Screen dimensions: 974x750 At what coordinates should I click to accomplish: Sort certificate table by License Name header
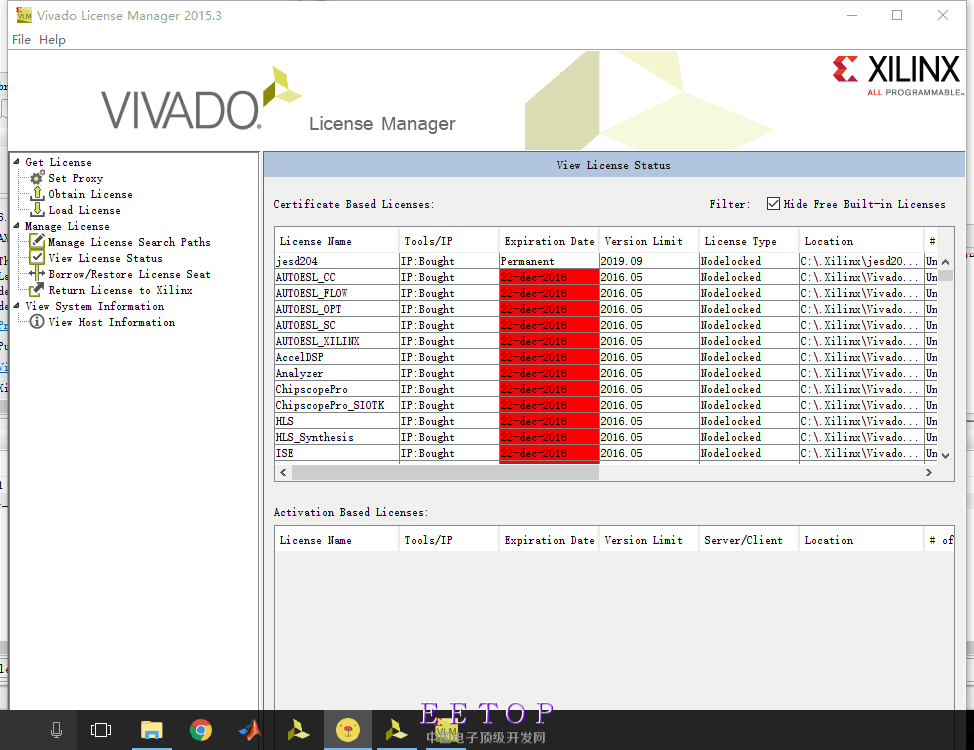click(x=336, y=241)
